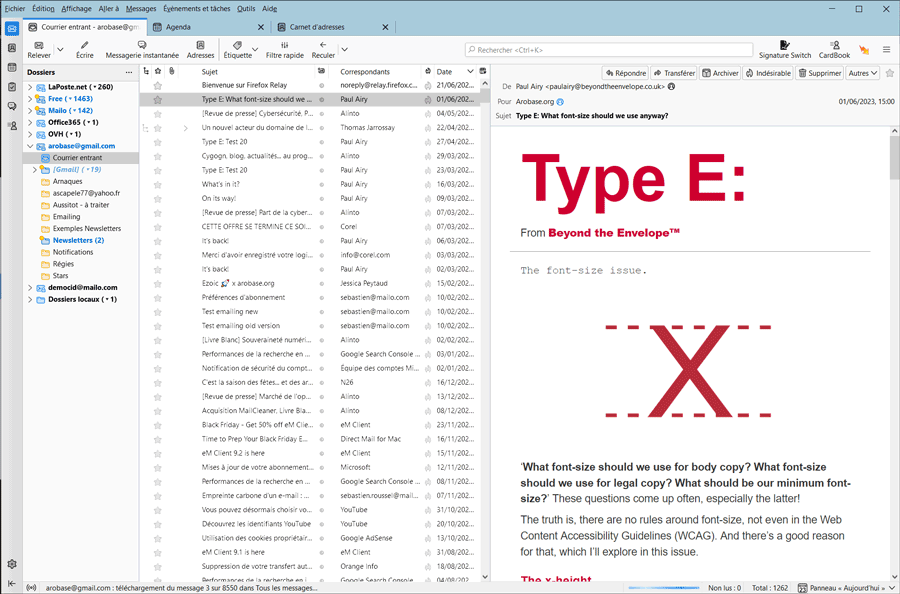Expand the Dossiers locaux tree

click(x=30, y=300)
